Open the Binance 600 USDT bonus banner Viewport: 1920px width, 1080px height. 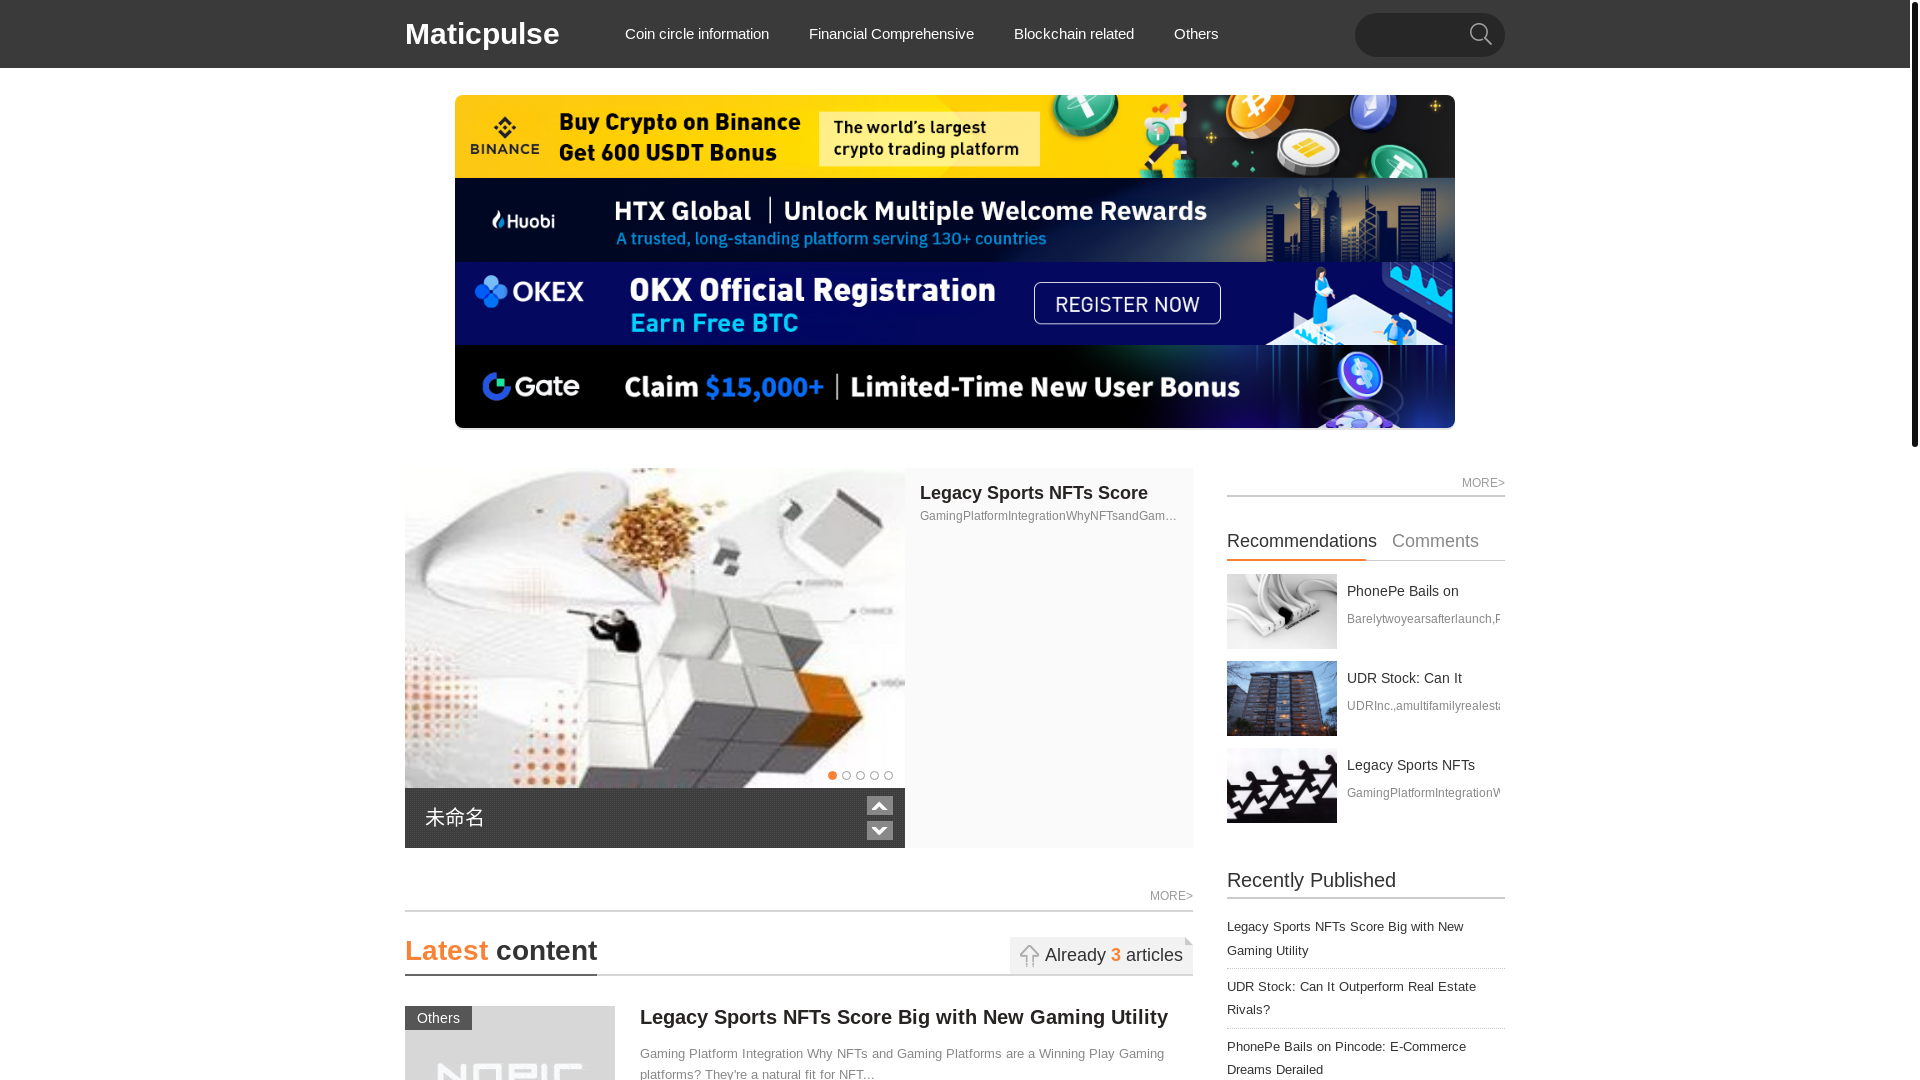955,137
